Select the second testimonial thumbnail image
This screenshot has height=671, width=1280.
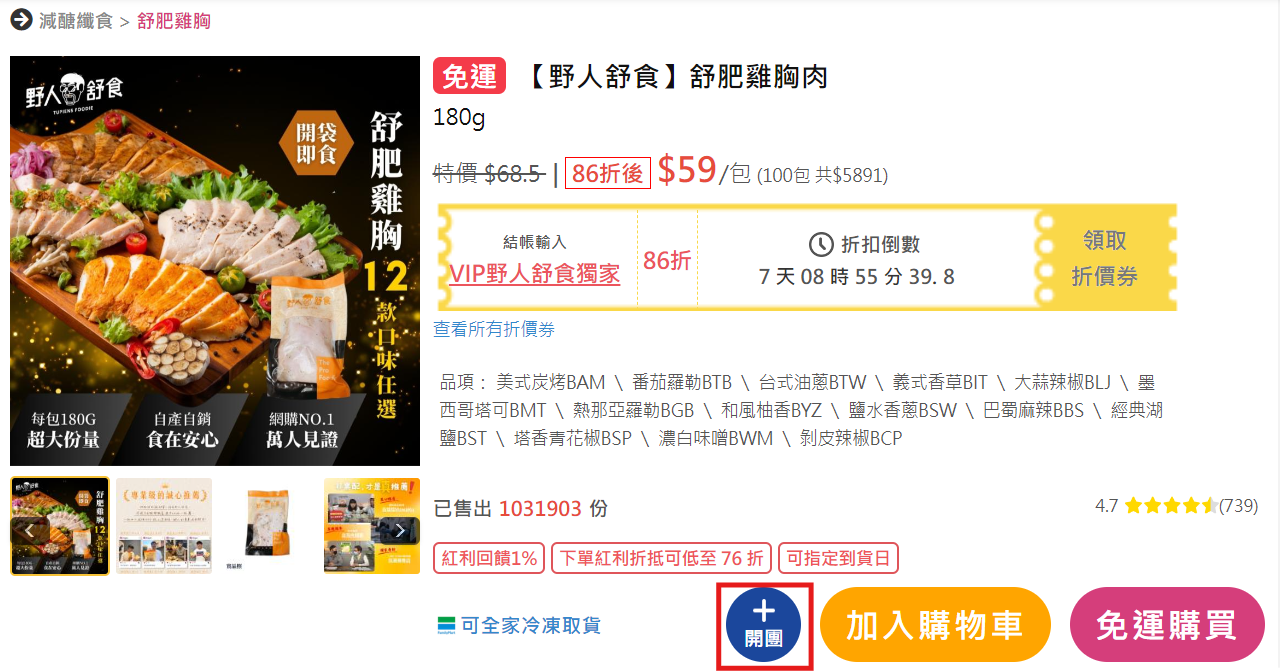tap(164, 526)
